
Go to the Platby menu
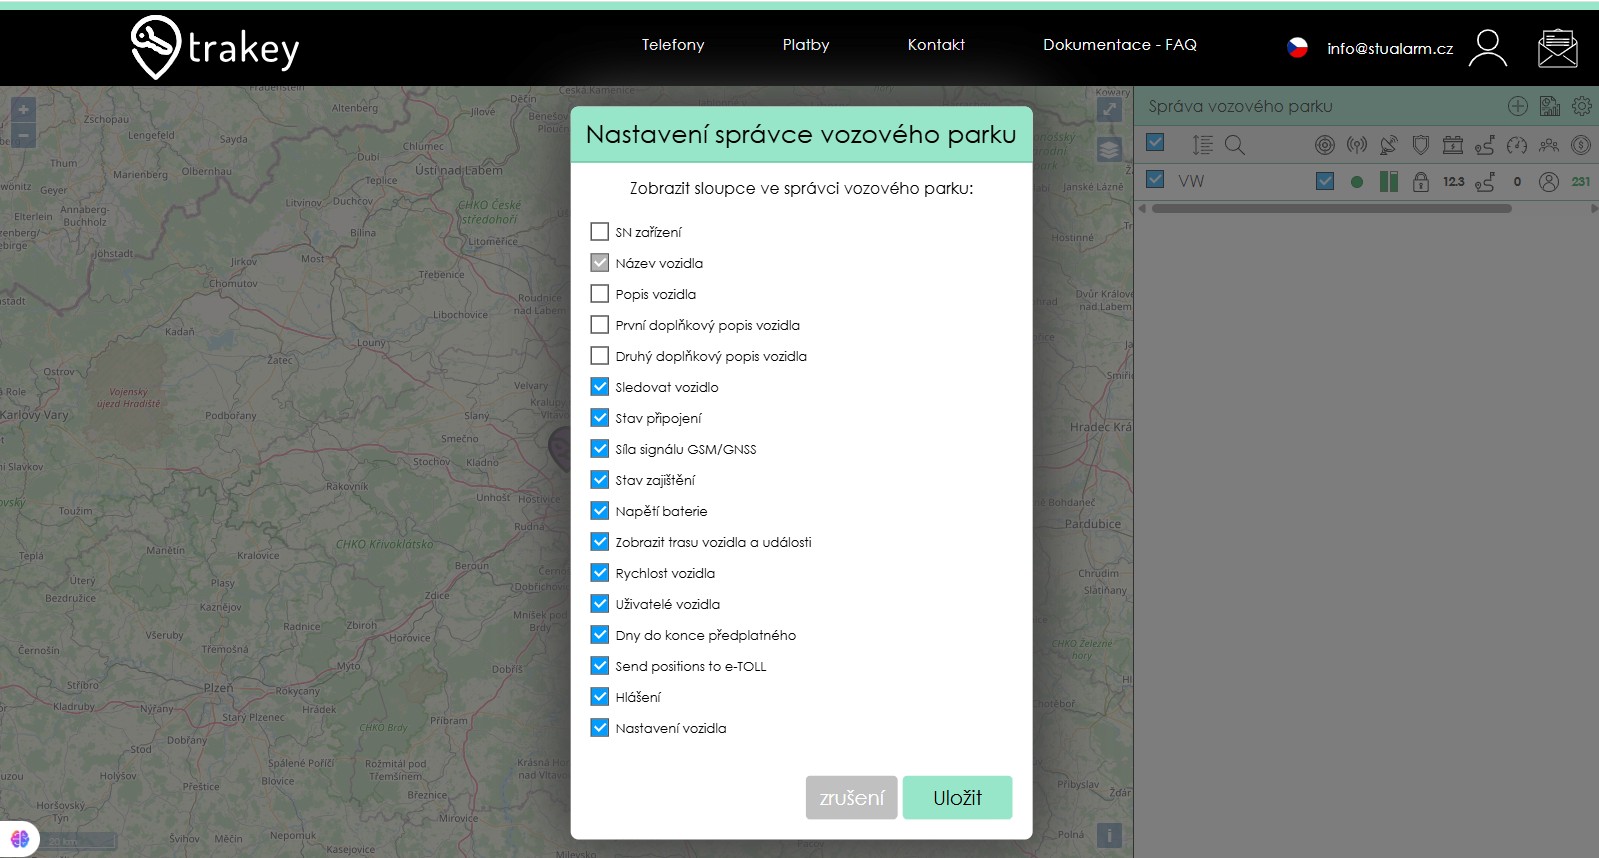(x=806, y=45)
